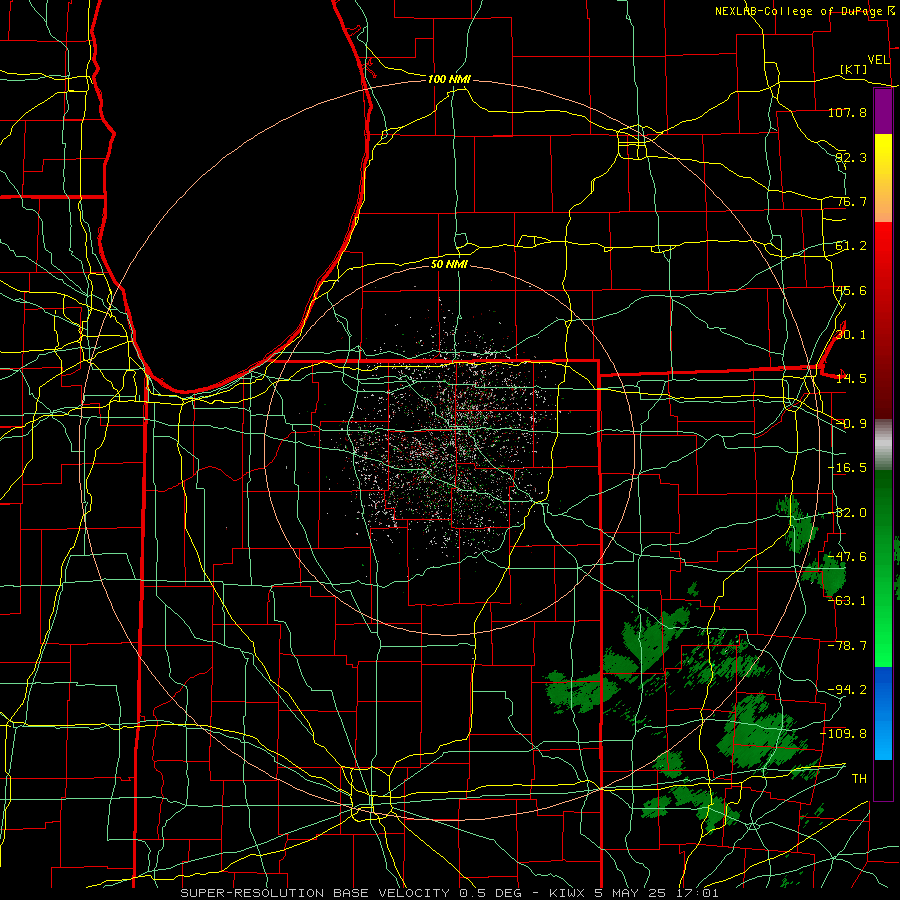Click the 107.8 value on velocity scale
Viewport: 900px width, 900px height.
point(847,112)
